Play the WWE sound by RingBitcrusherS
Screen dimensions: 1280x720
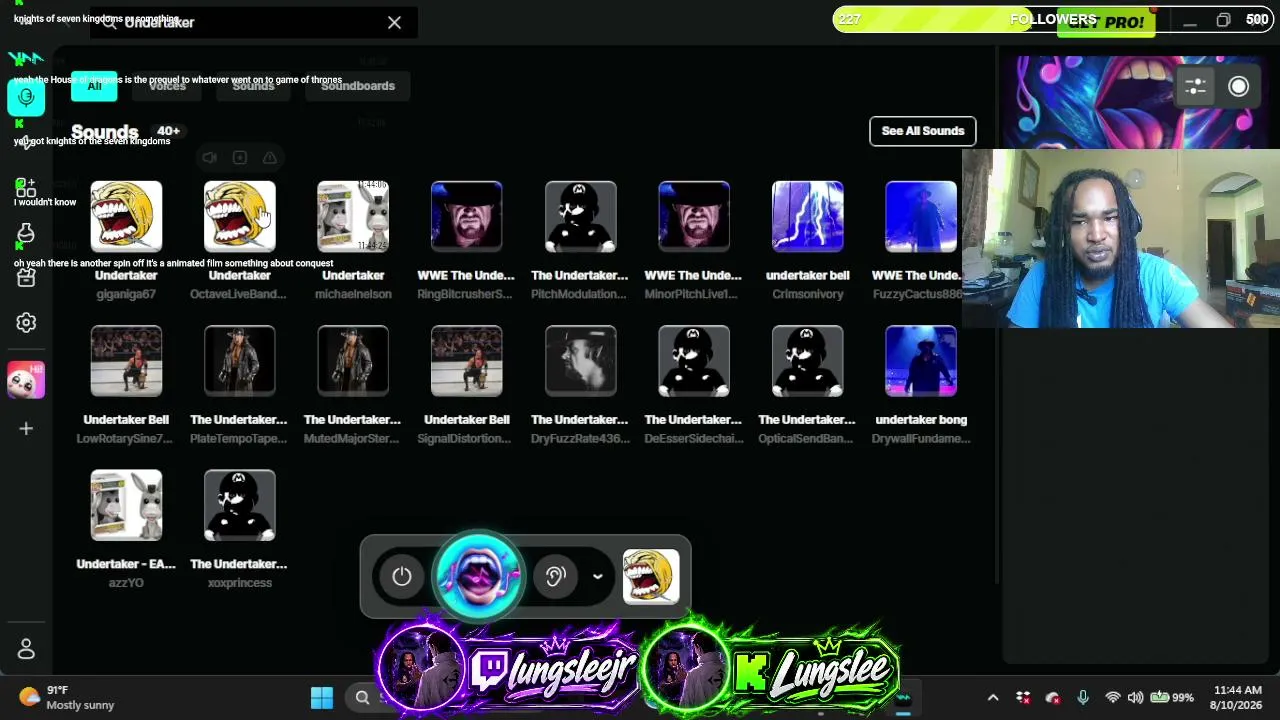pyautogui.click(x=467, y=217)
